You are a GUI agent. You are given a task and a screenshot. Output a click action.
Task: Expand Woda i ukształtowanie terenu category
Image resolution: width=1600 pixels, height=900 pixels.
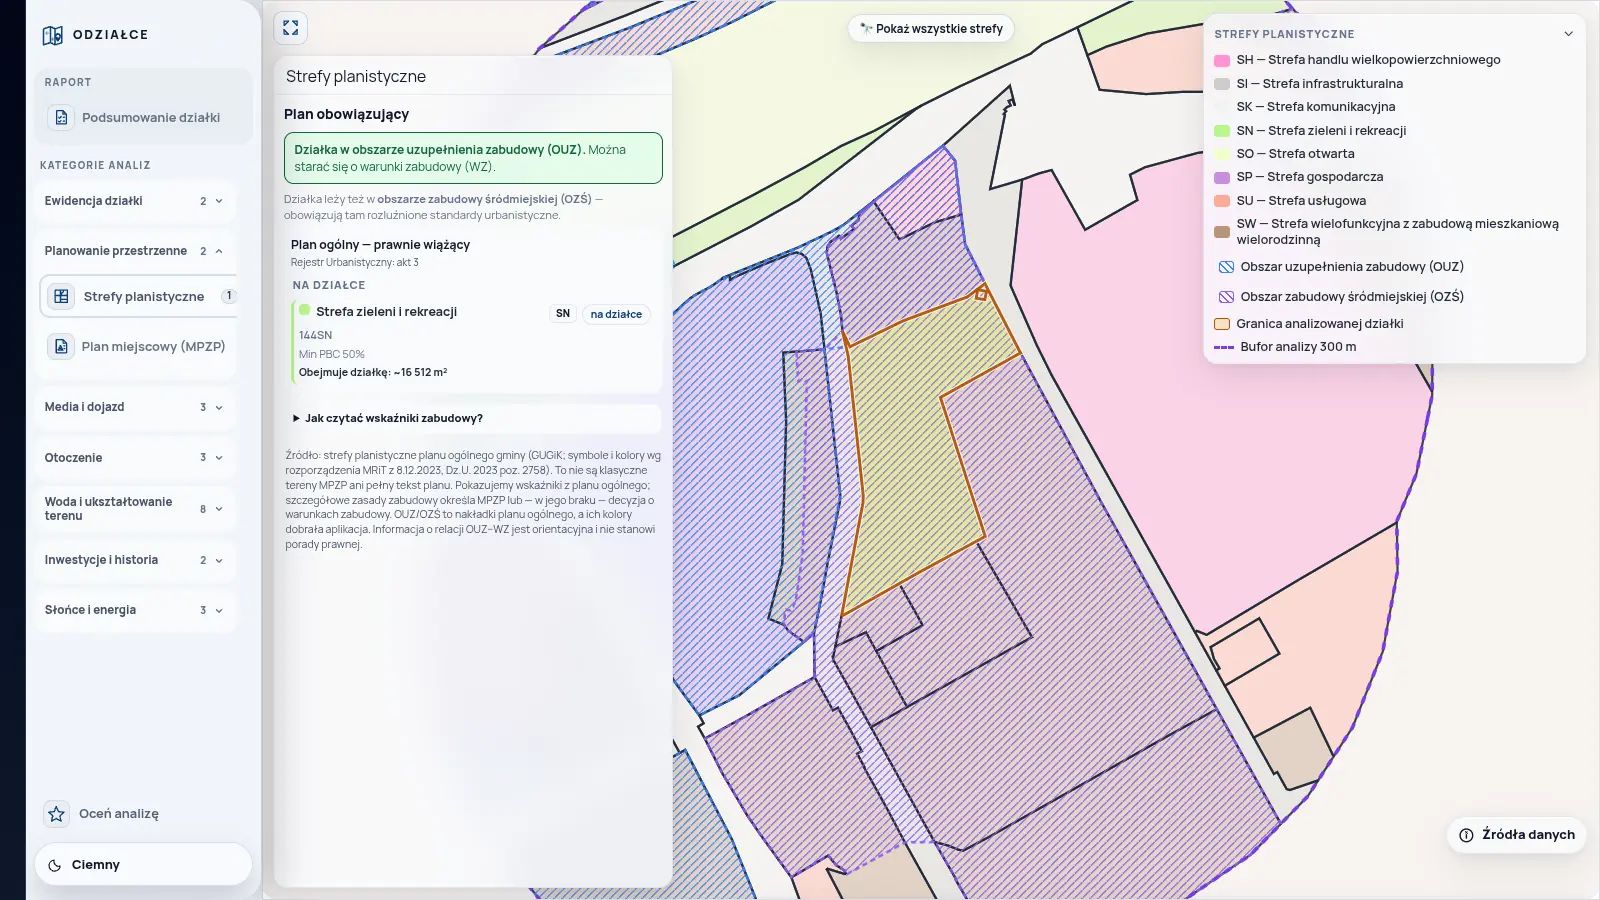tap(136, 509)
